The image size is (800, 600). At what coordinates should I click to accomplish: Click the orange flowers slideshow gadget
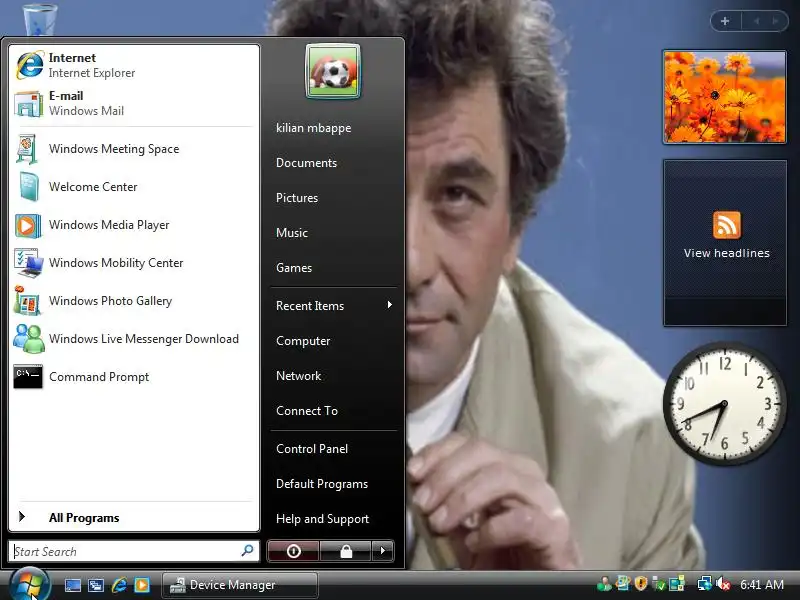pyautogui.click(x=724, y=97)
